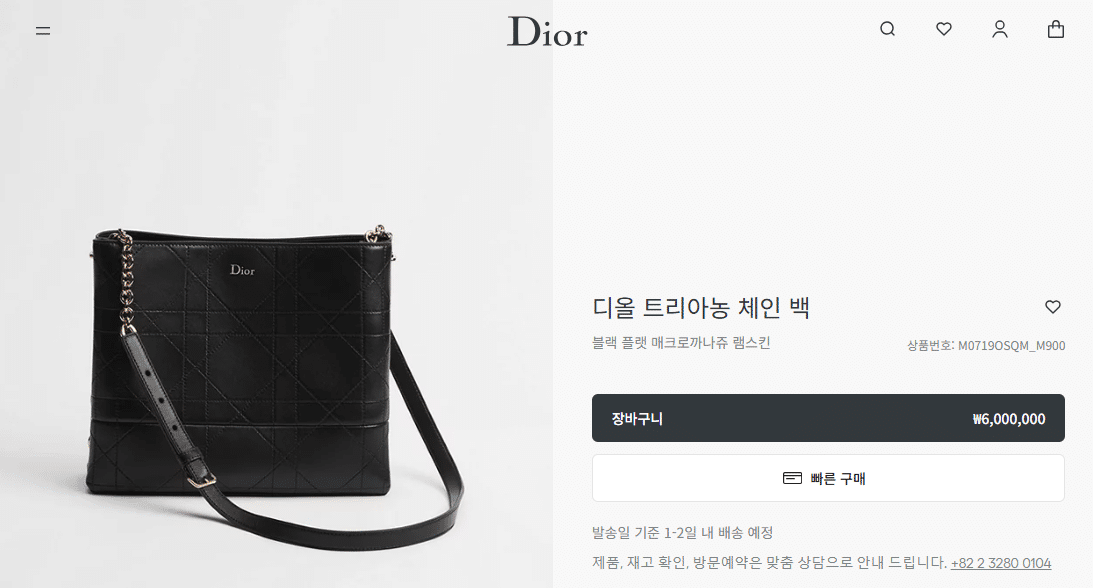
Task: Click the card icon in 빠른 구매
Action: tap(793, 478)
